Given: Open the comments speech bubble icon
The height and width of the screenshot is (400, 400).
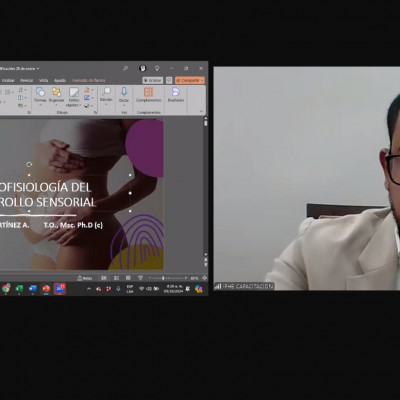Looking at the screenshot, I should point(169,80).
